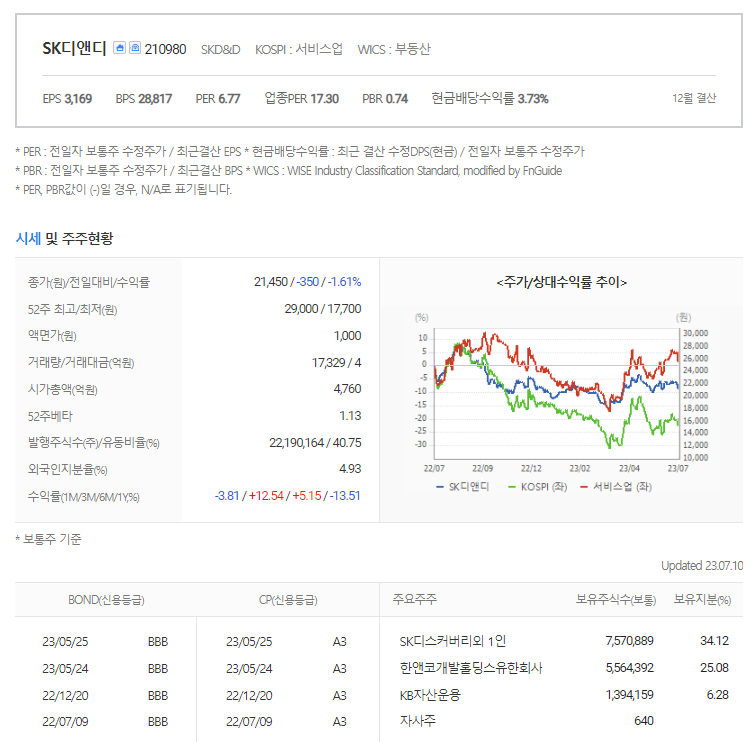
Task: Click the PER 6.77 value
Action: [x=218, y=99]
